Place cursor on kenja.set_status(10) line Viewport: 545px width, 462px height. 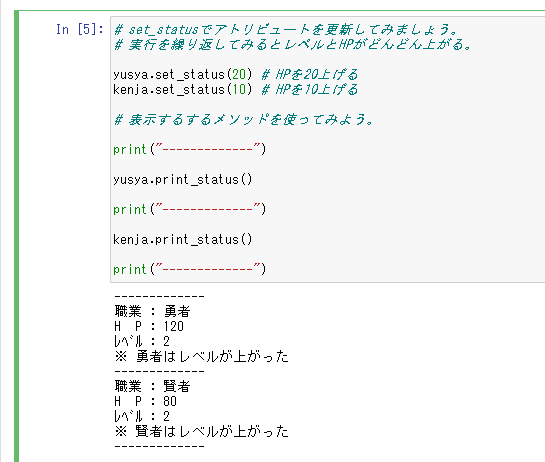click(x=183, y=90)
